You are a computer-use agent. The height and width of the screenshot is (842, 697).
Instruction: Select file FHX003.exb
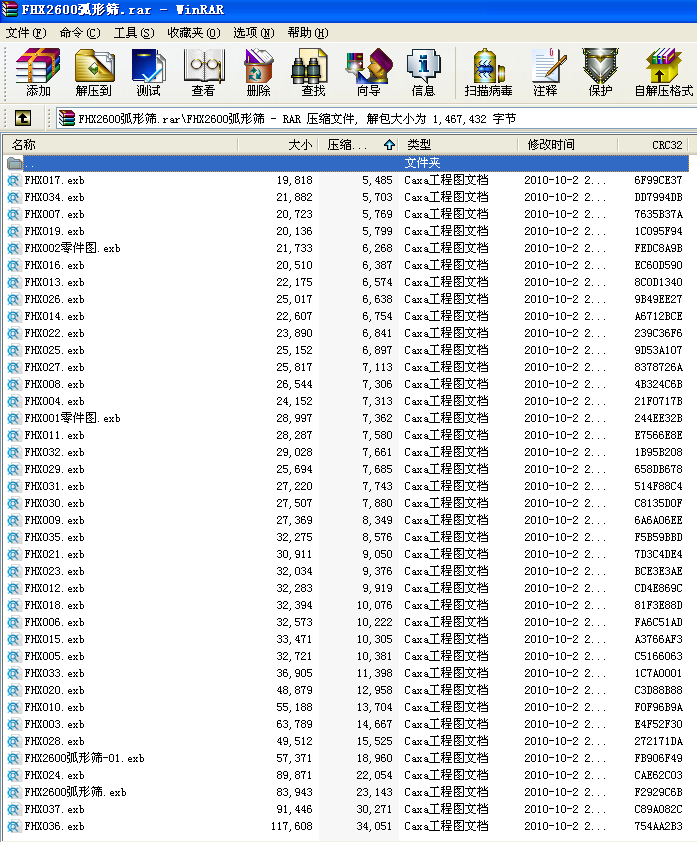[x=54, y=724]
